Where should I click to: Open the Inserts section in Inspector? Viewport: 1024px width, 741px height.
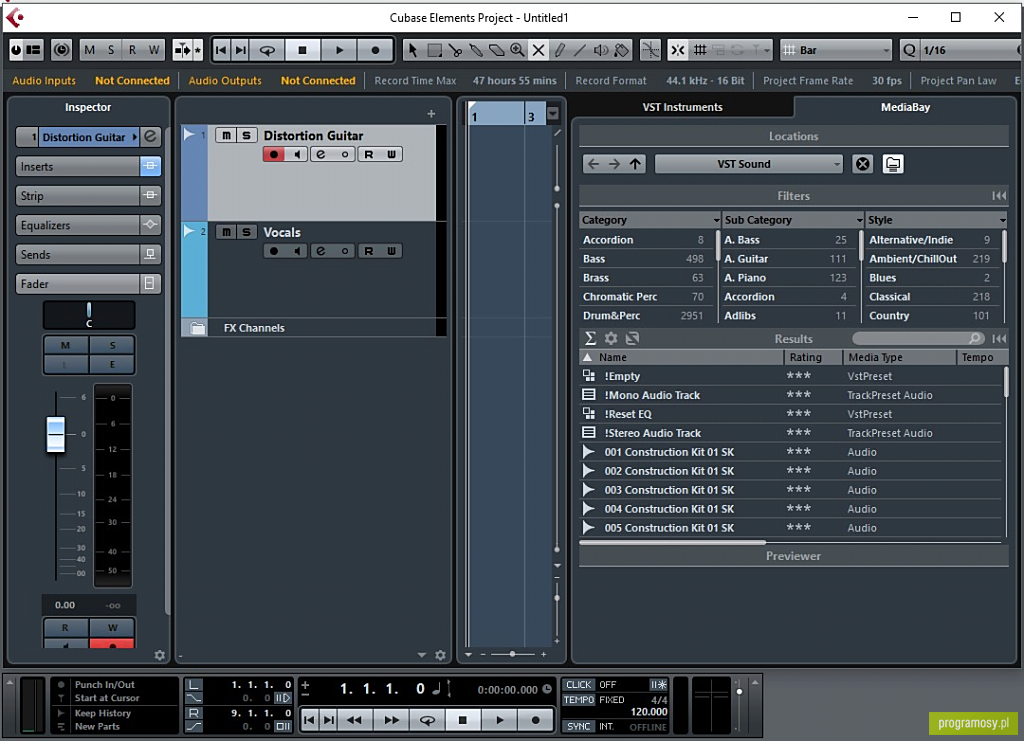click(77, 166)
